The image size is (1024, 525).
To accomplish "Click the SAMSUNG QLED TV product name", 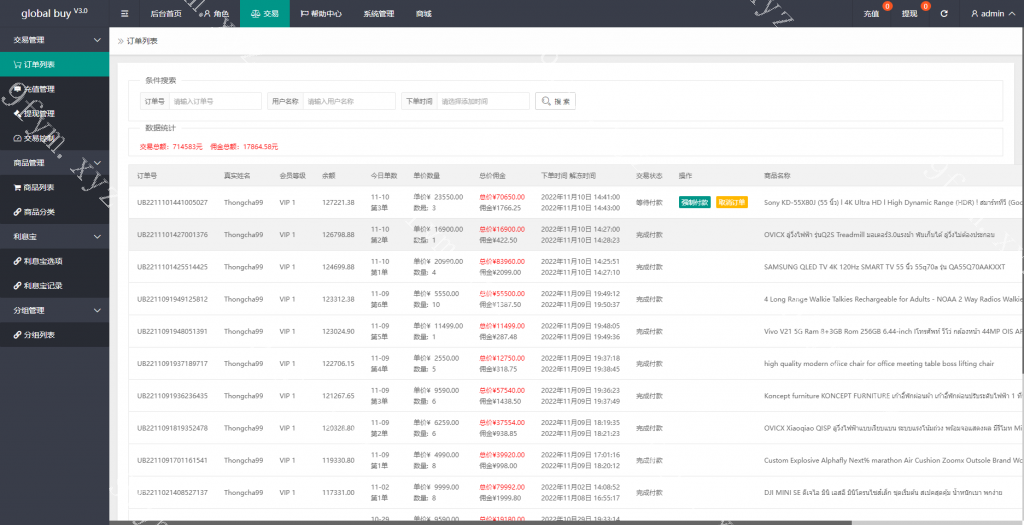I will (885, 267).
